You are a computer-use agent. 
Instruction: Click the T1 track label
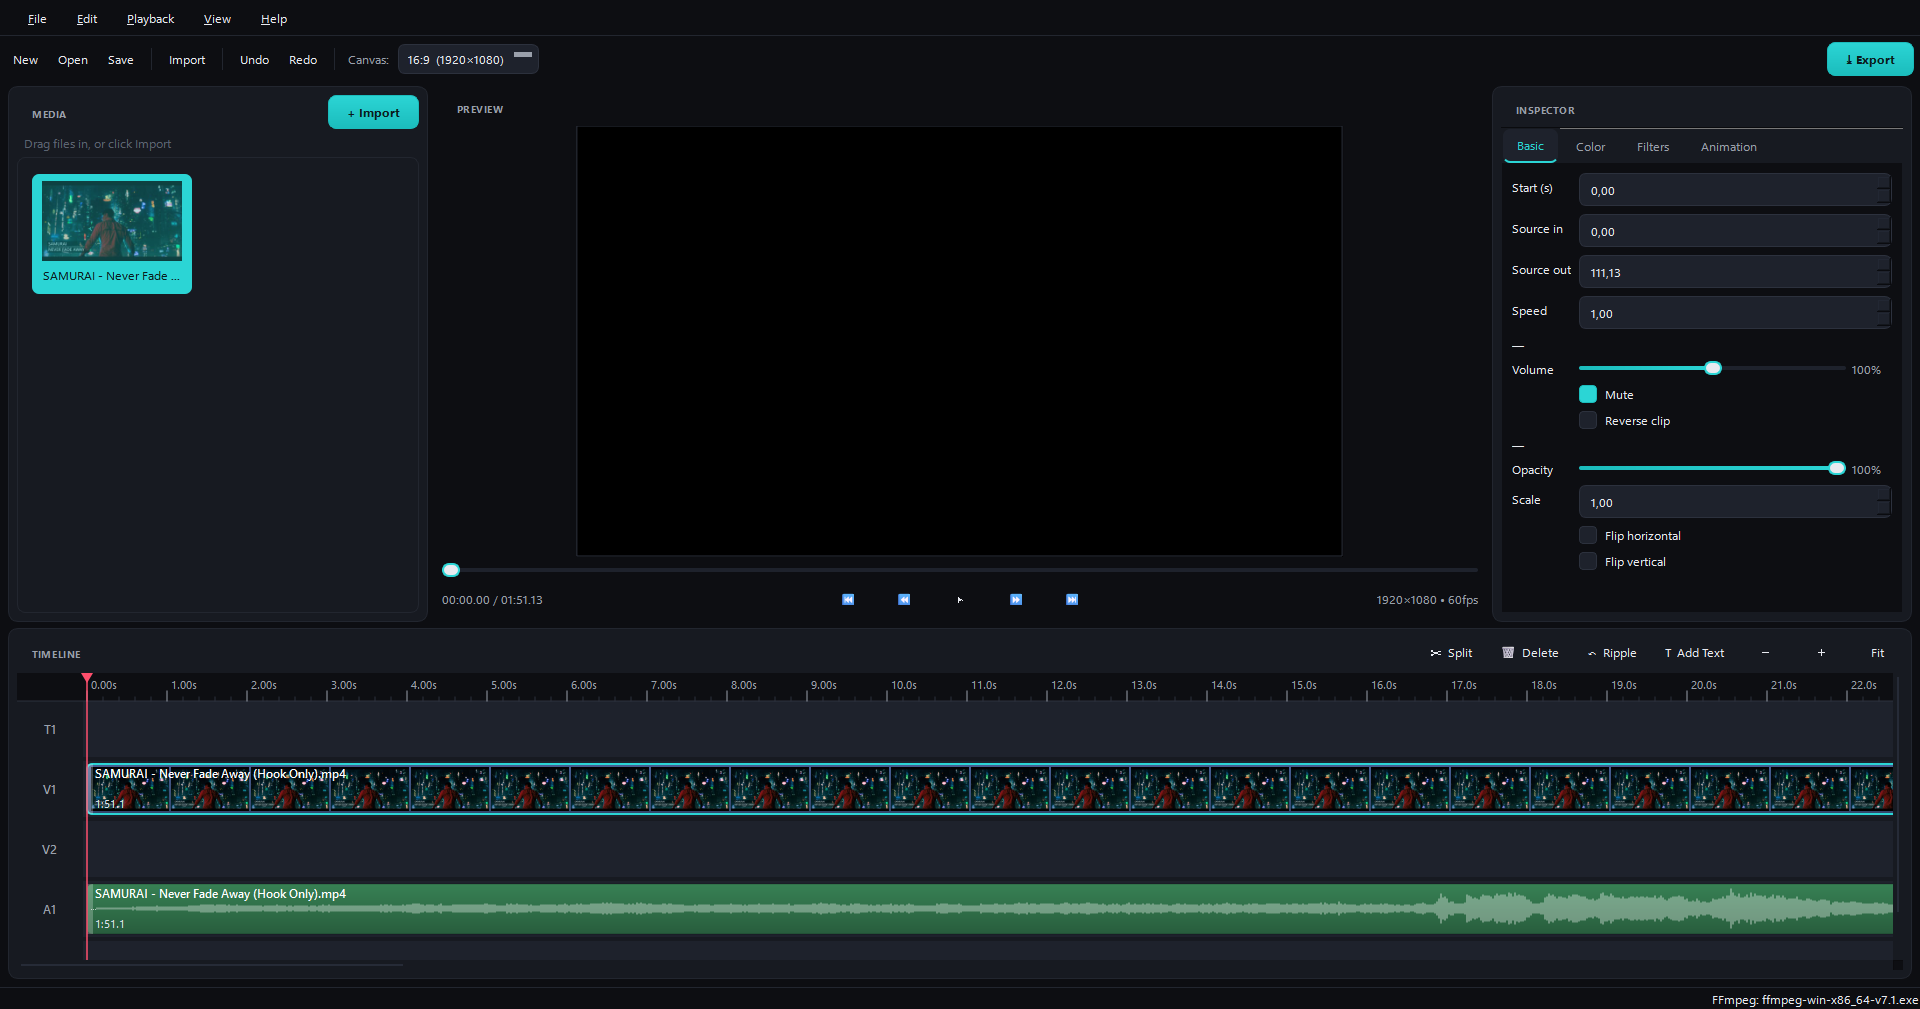point(50,730)
